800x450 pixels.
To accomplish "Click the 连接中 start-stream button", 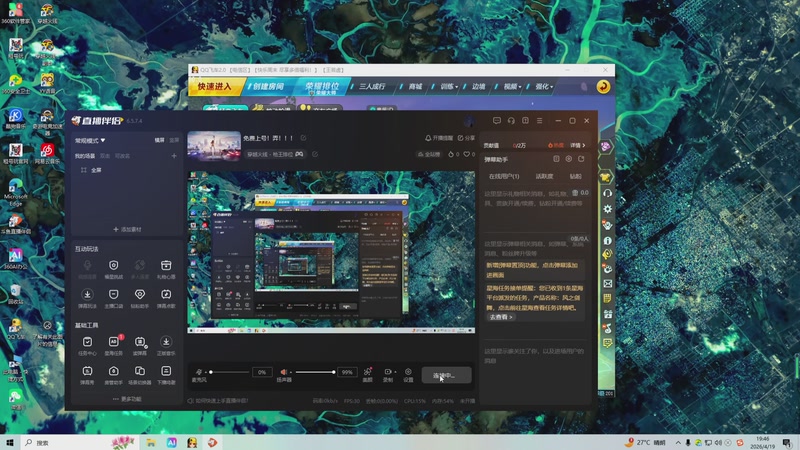I will click(x=446, y=376).
